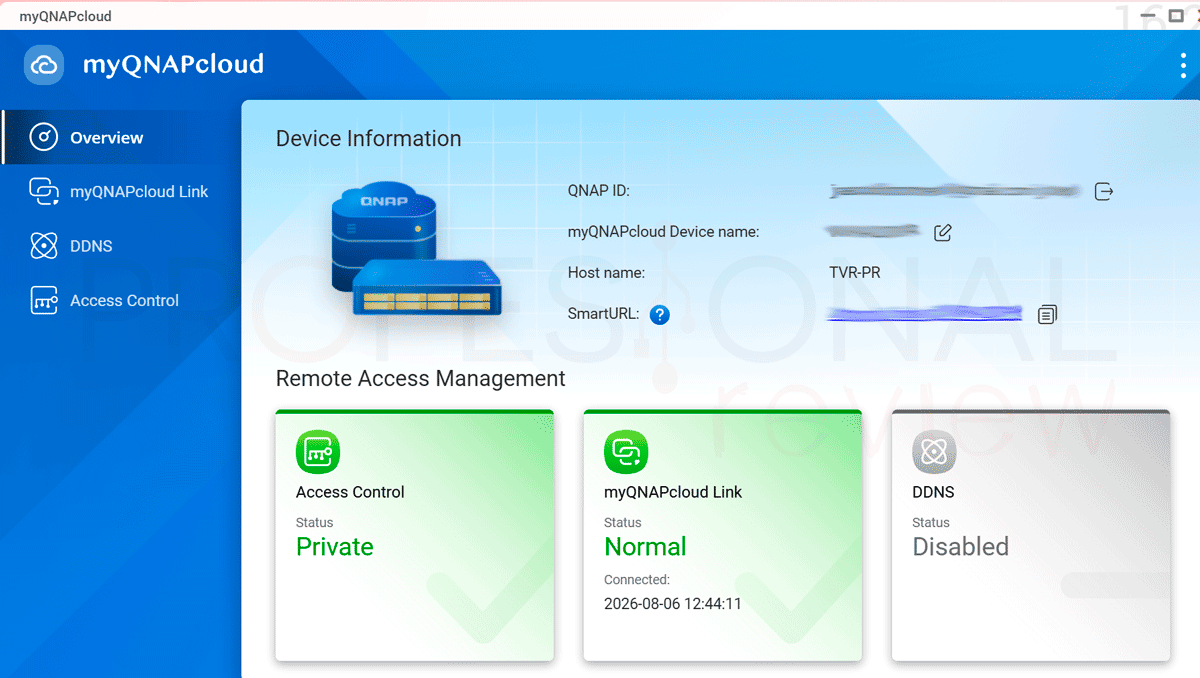
Task: Click the Device Information heading
Action: [369, 139]
